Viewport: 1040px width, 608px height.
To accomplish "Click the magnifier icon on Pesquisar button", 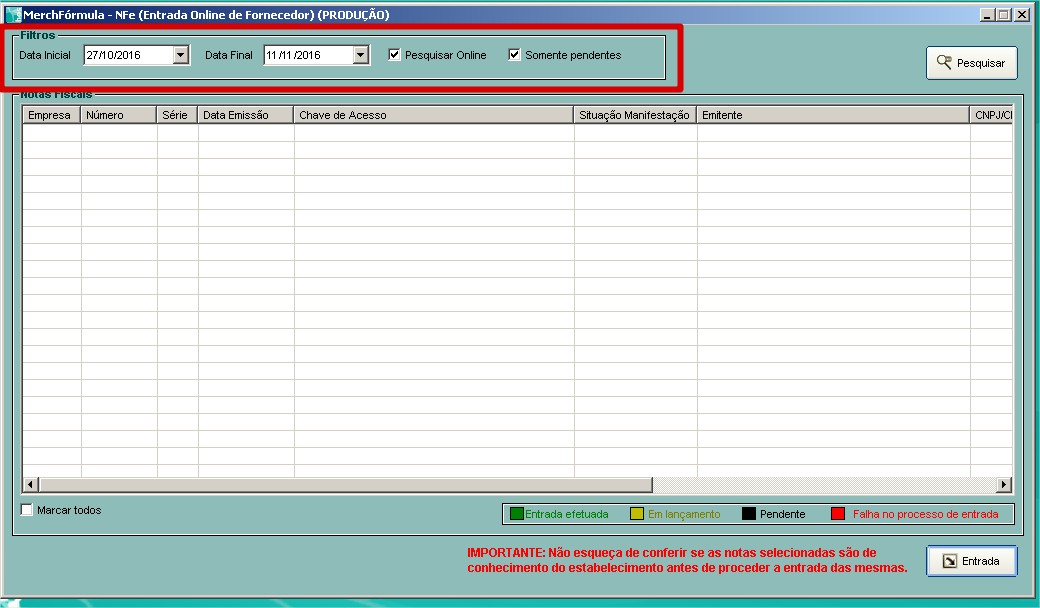I will [943, 62].
